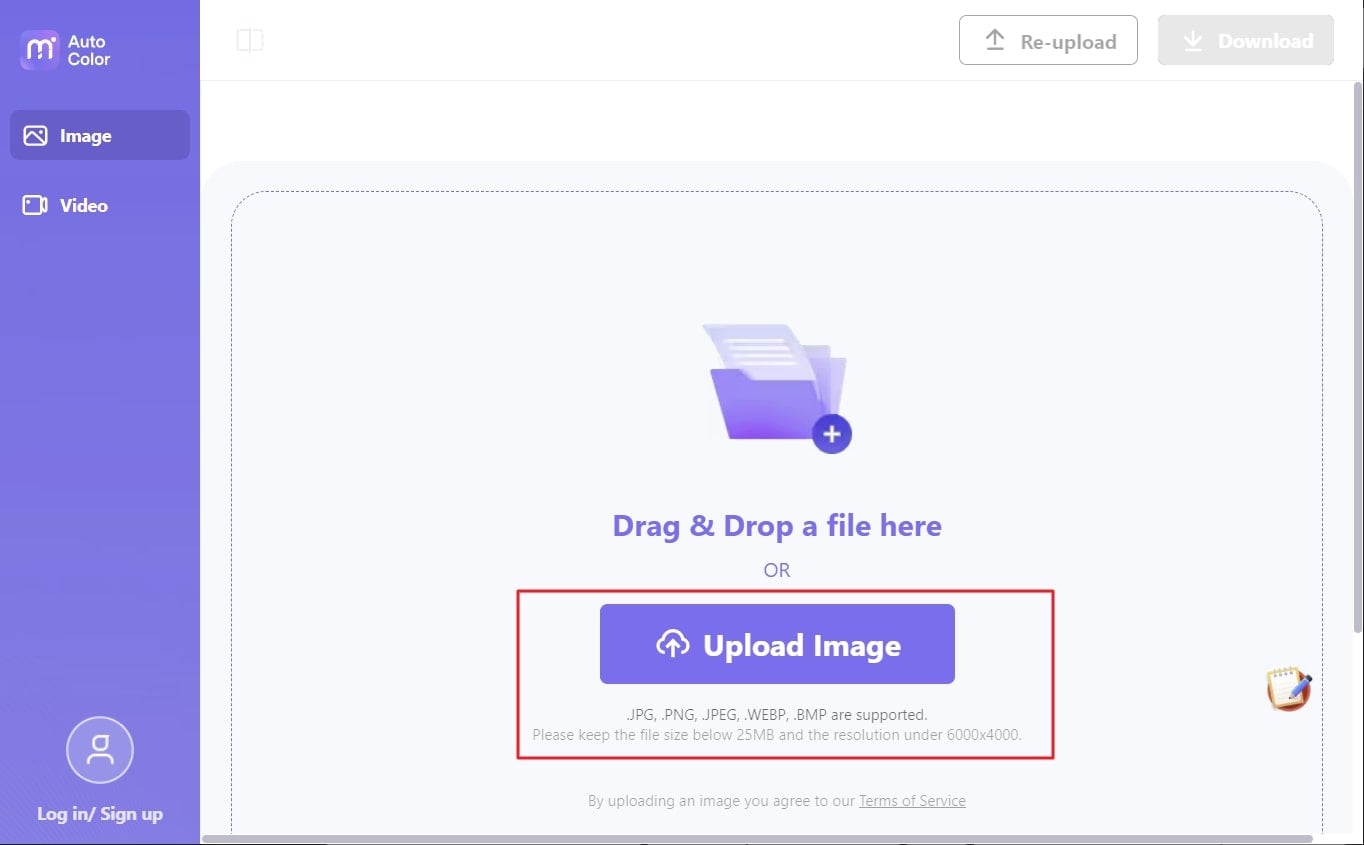Click the video camera icon in the sidebar
The image size is (1364, 845).
click(34, 205)
